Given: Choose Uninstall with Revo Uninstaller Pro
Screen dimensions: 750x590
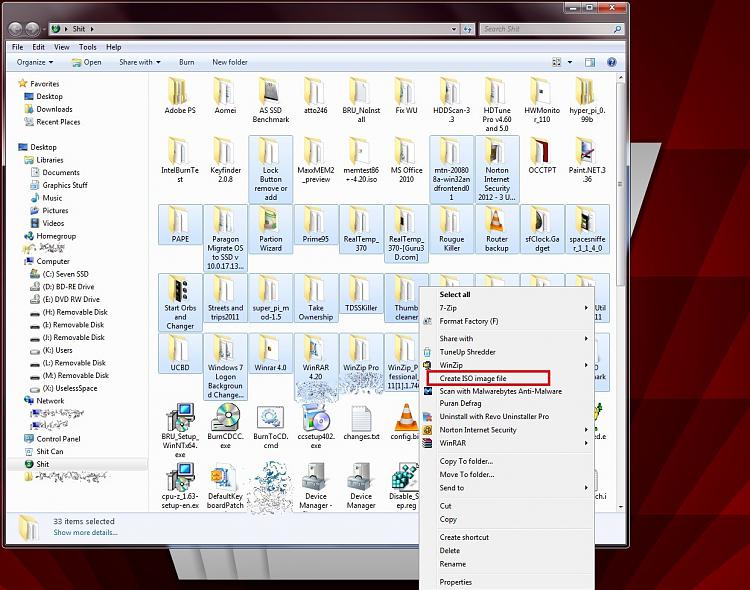Looking at the screenshot, I should tap(507, 416).
